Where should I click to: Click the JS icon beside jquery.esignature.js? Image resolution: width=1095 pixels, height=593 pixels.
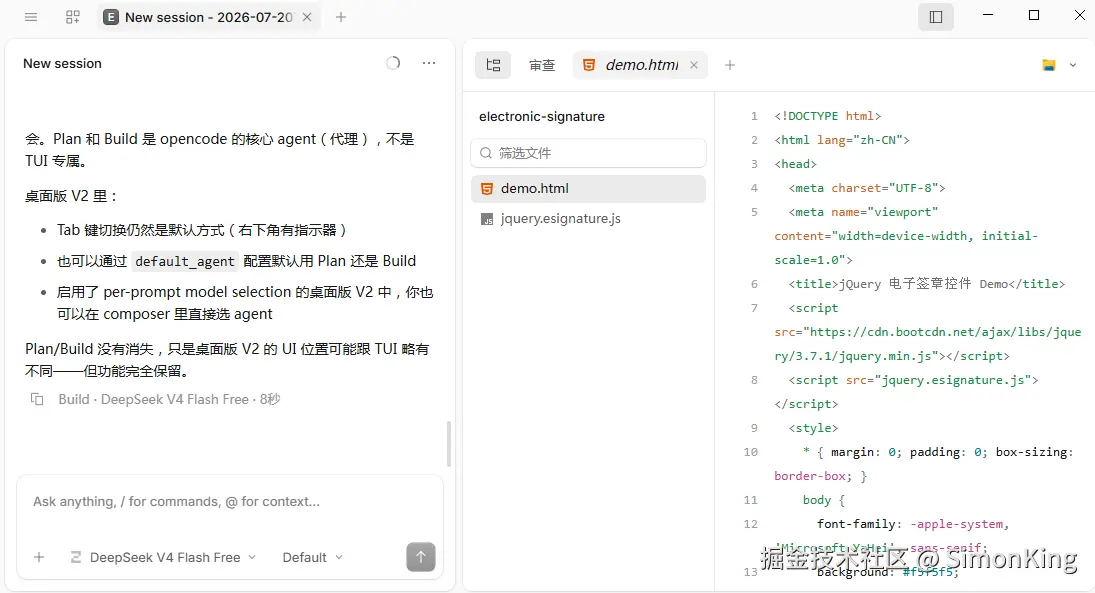[487, 219]
